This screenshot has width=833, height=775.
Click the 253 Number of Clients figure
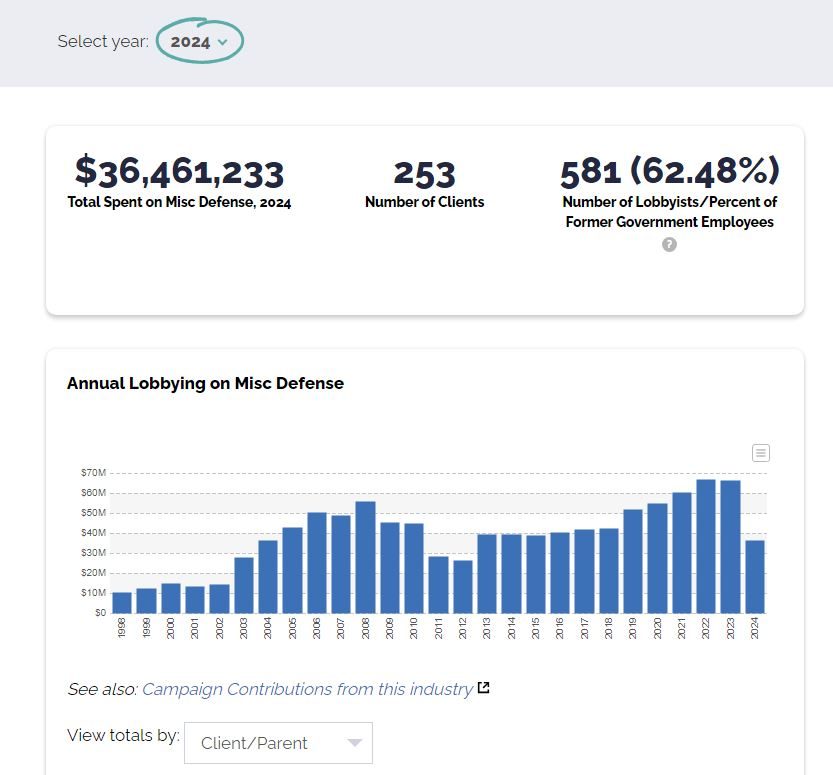tap(424, 173)
